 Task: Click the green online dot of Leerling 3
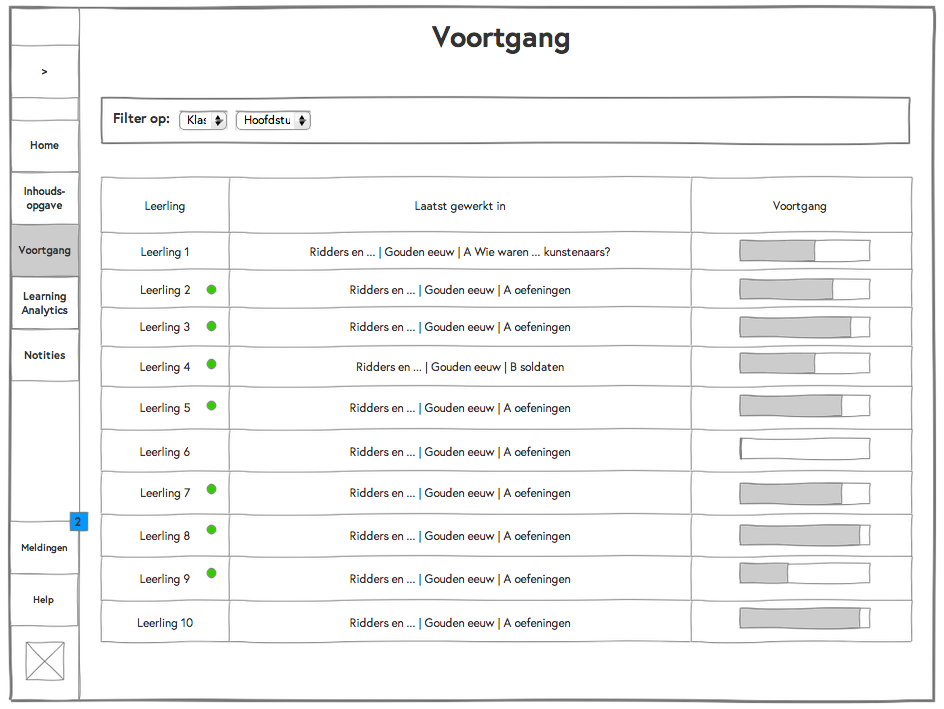tap(211, 326)
